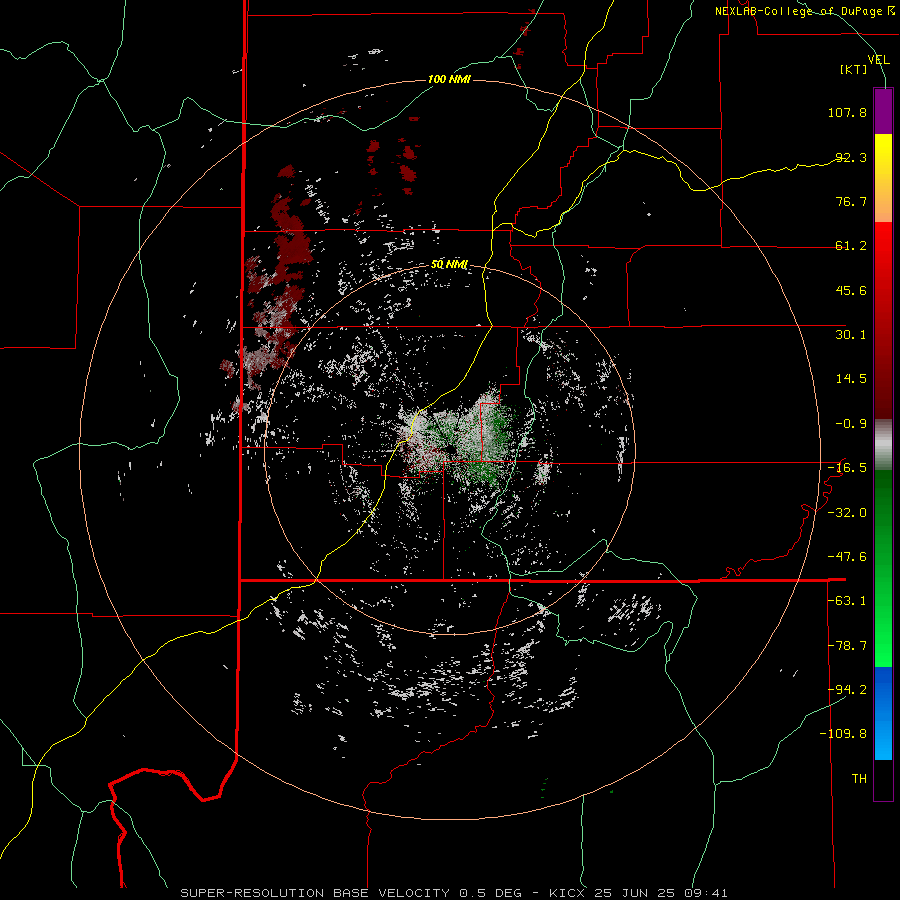Click the 76.7 velocity scale value
This screenshot has width=900, height=900.
[x=851, y=201]
